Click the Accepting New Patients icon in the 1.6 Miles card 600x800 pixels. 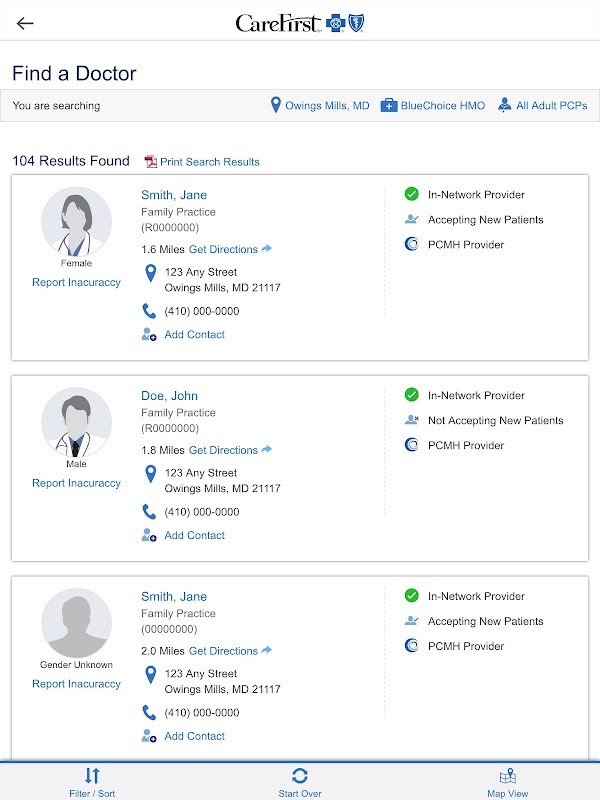[411, 219]
